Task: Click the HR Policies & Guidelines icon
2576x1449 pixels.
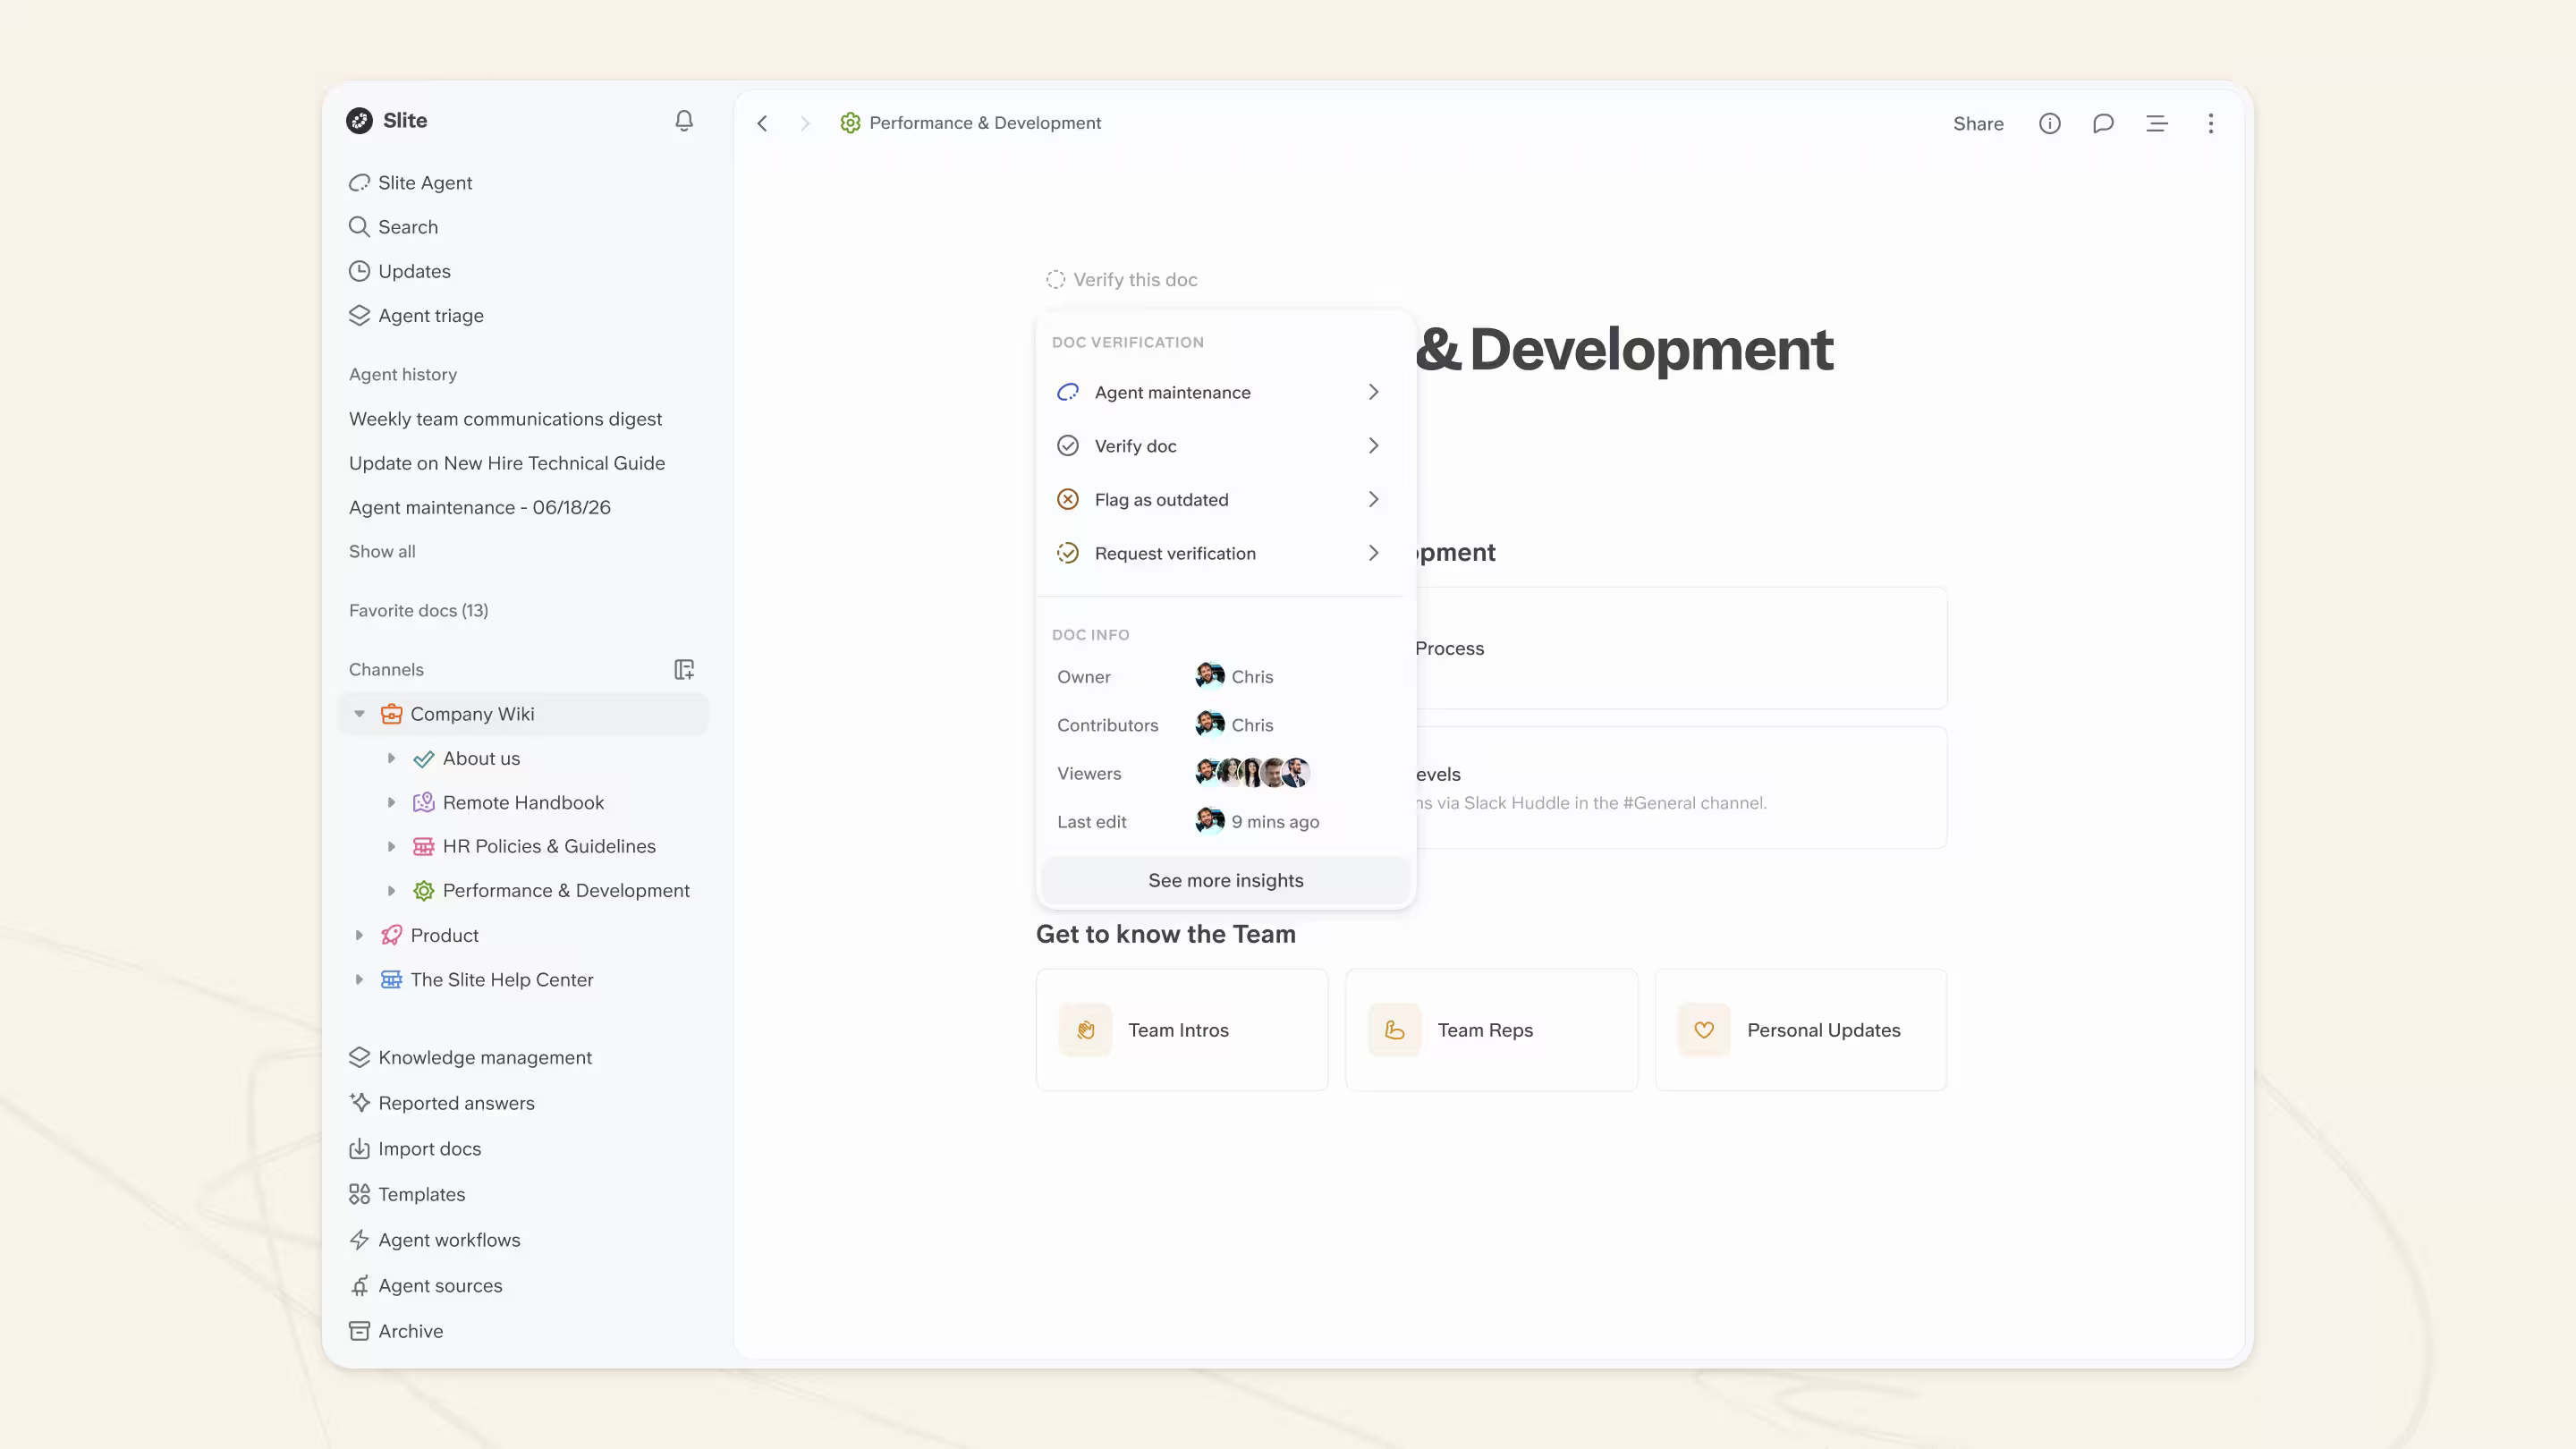Action: coord(424,846)
